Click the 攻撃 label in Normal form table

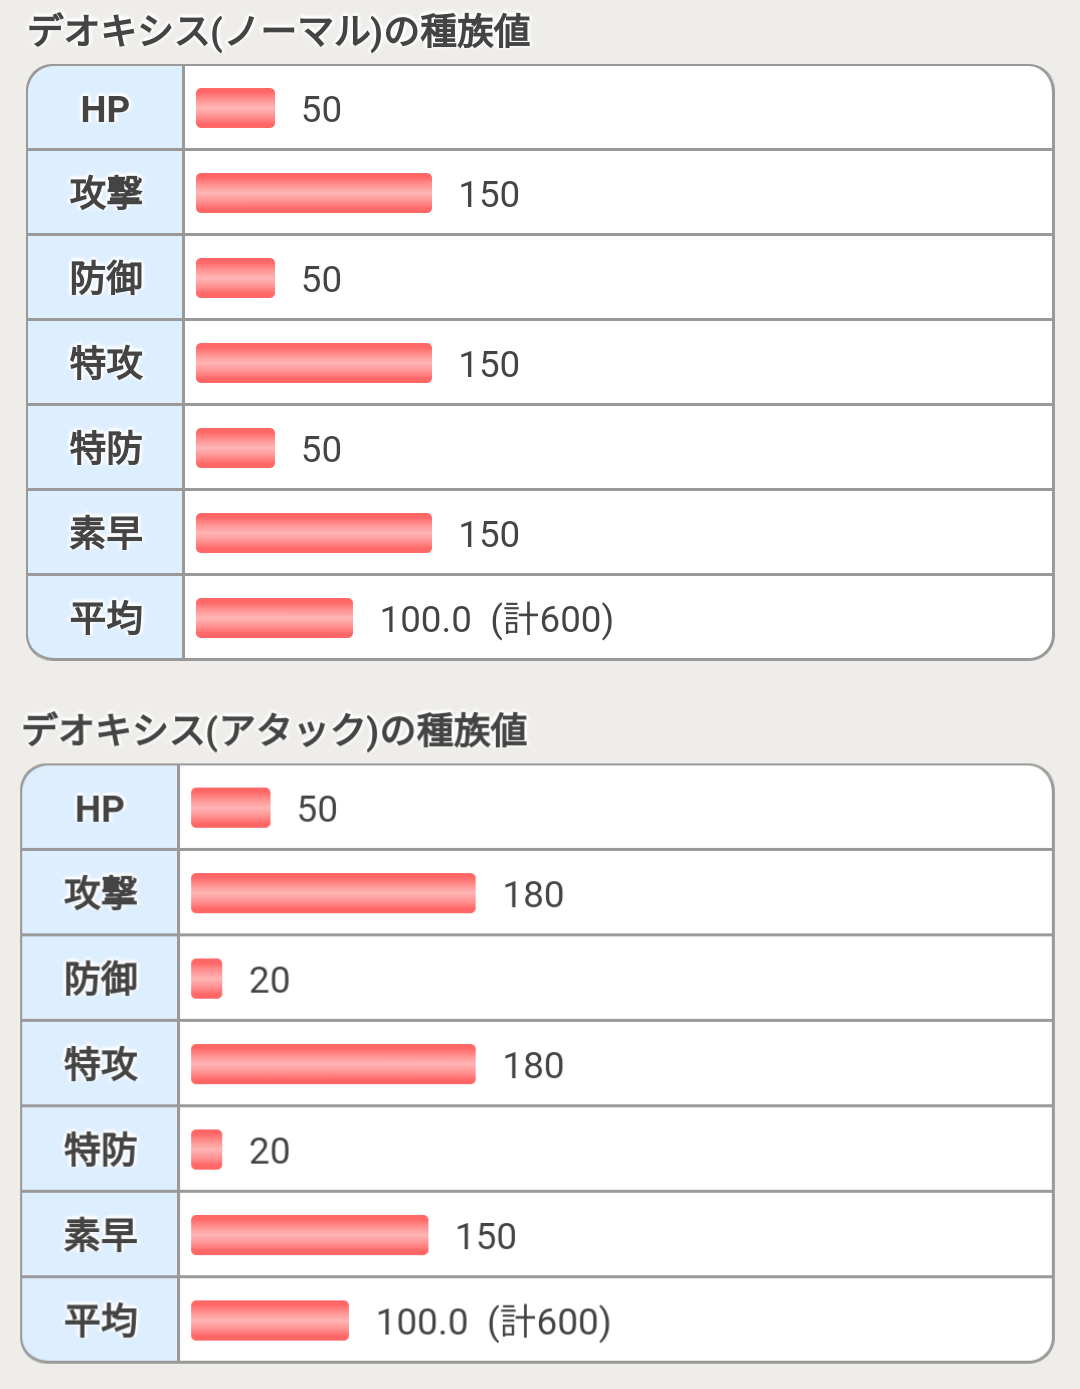105,193
